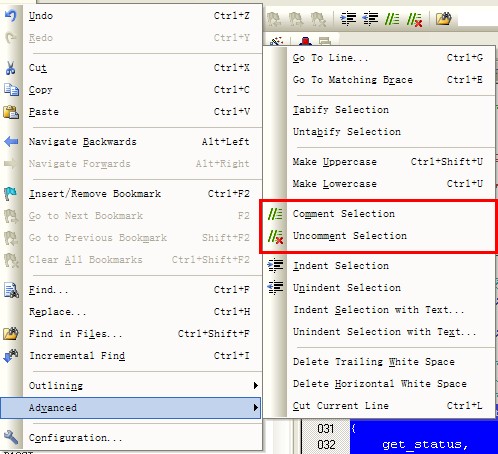
Task: Click the Uncomment Selection toolbar icon
Action: pyautogui.click(x=414, y=19)
